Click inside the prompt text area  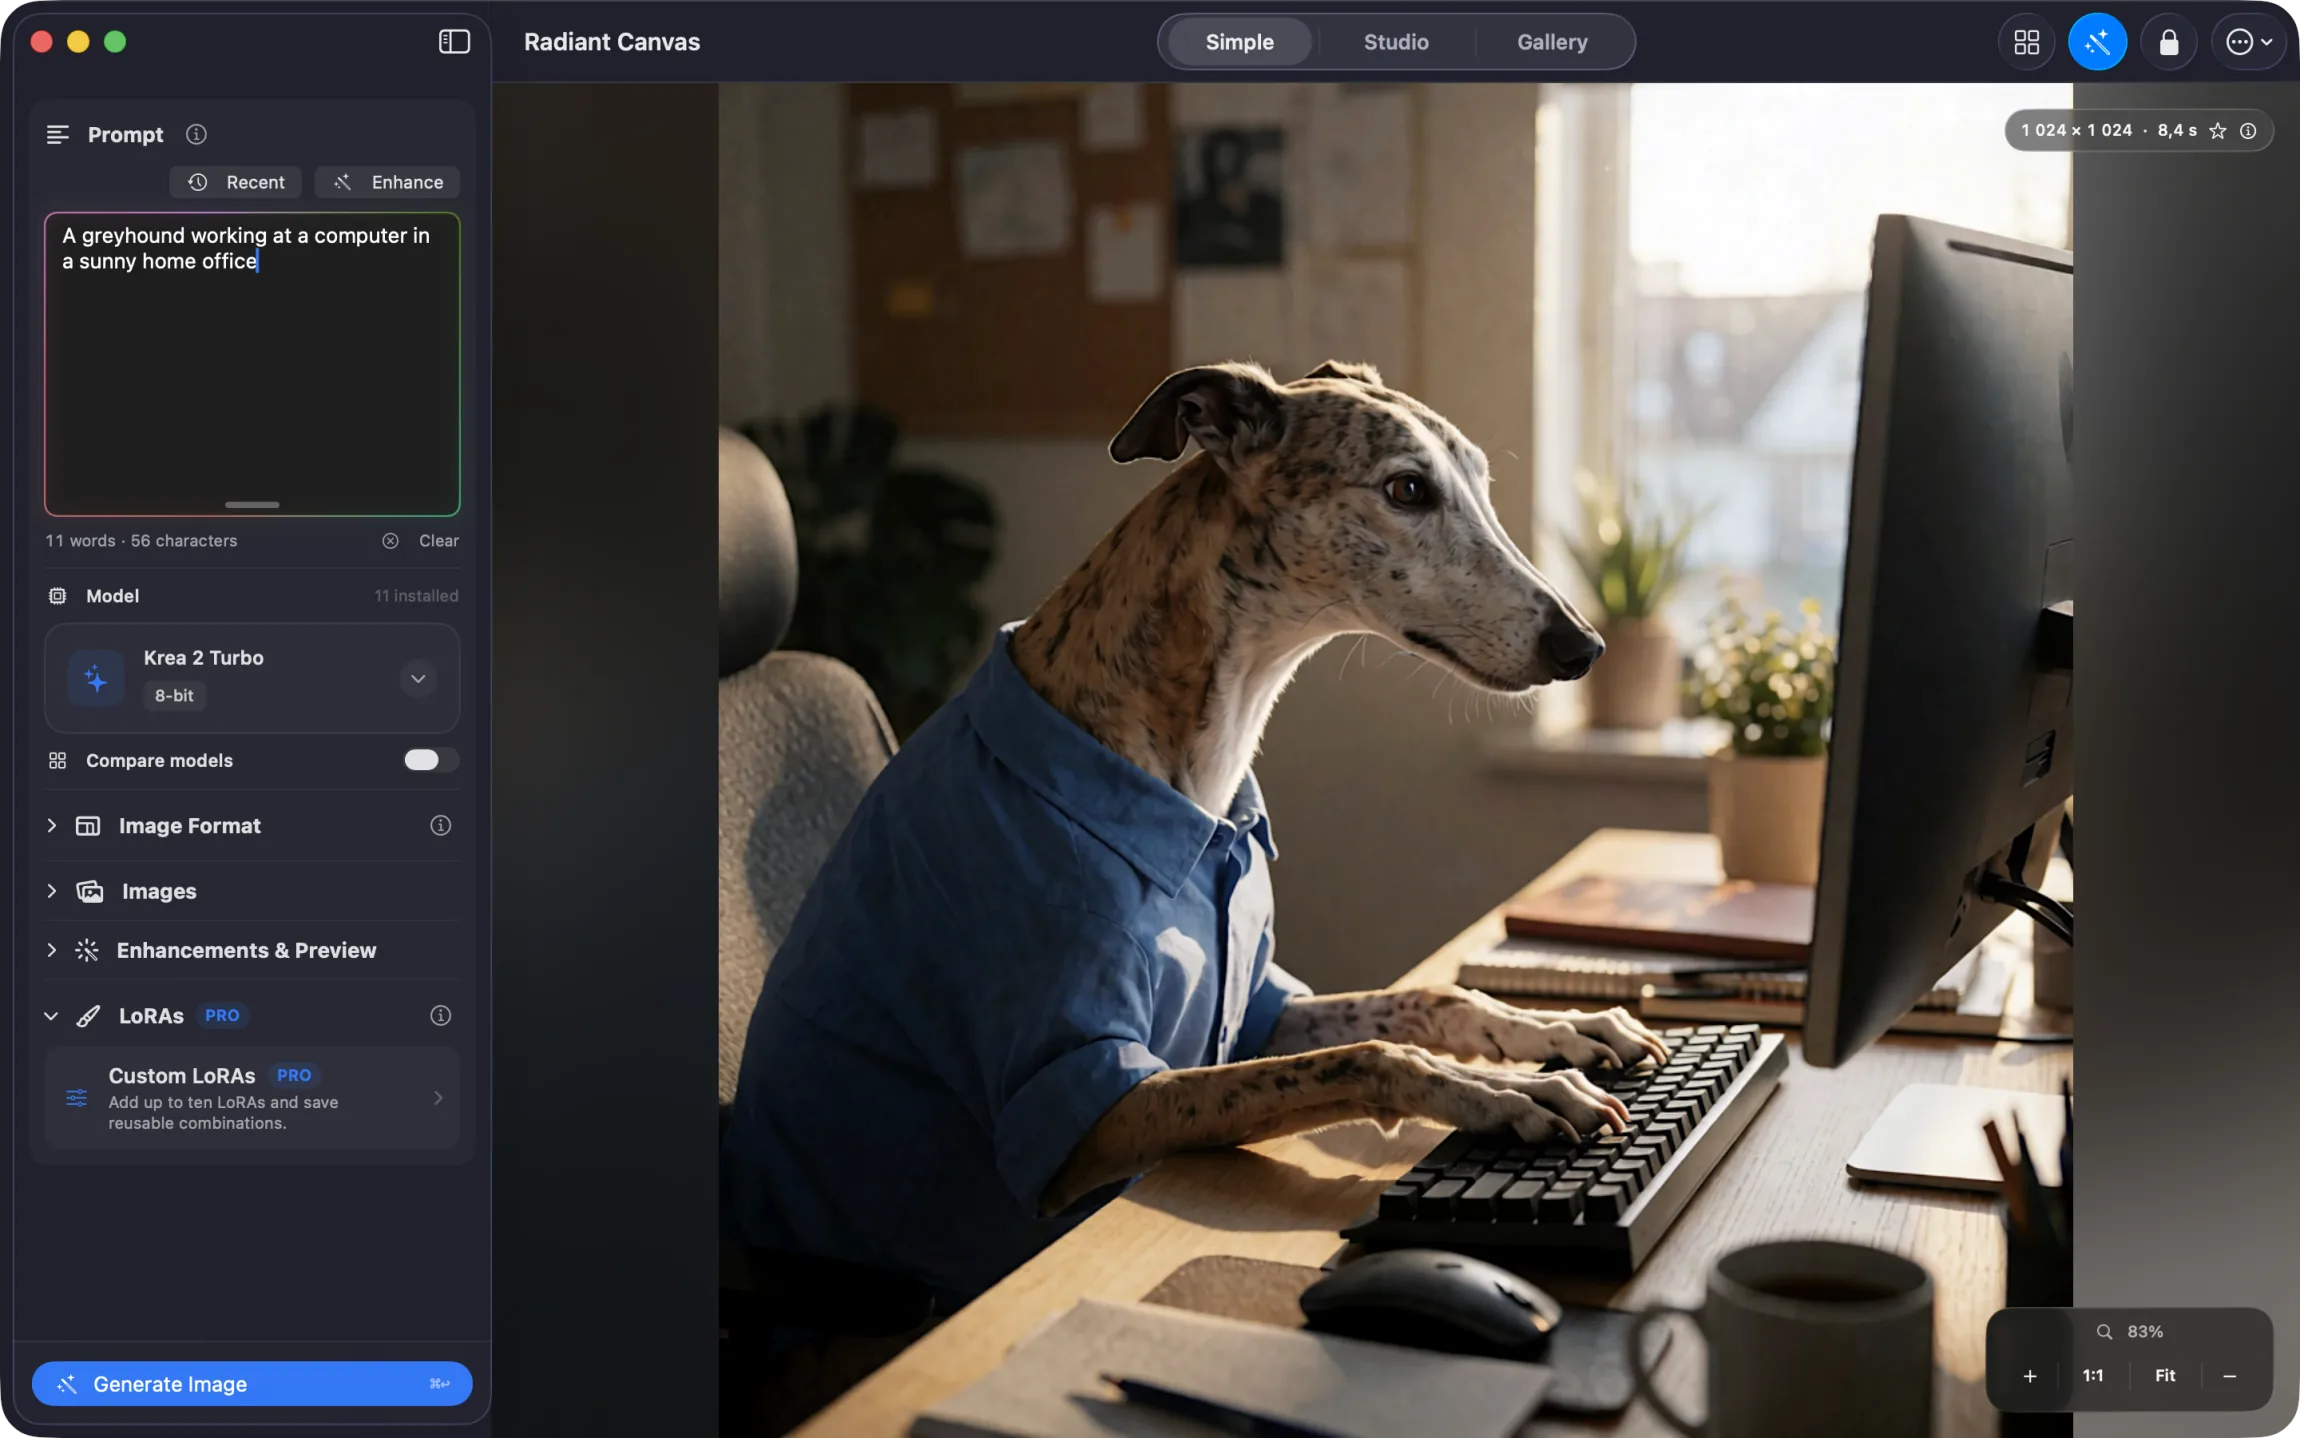pos(252,364)
